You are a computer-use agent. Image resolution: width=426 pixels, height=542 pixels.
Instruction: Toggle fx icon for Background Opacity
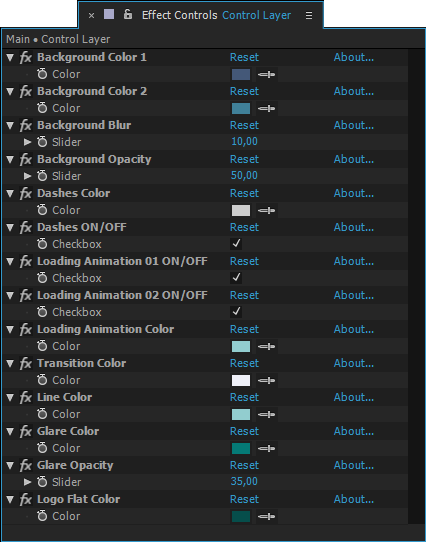click(26, 159)
